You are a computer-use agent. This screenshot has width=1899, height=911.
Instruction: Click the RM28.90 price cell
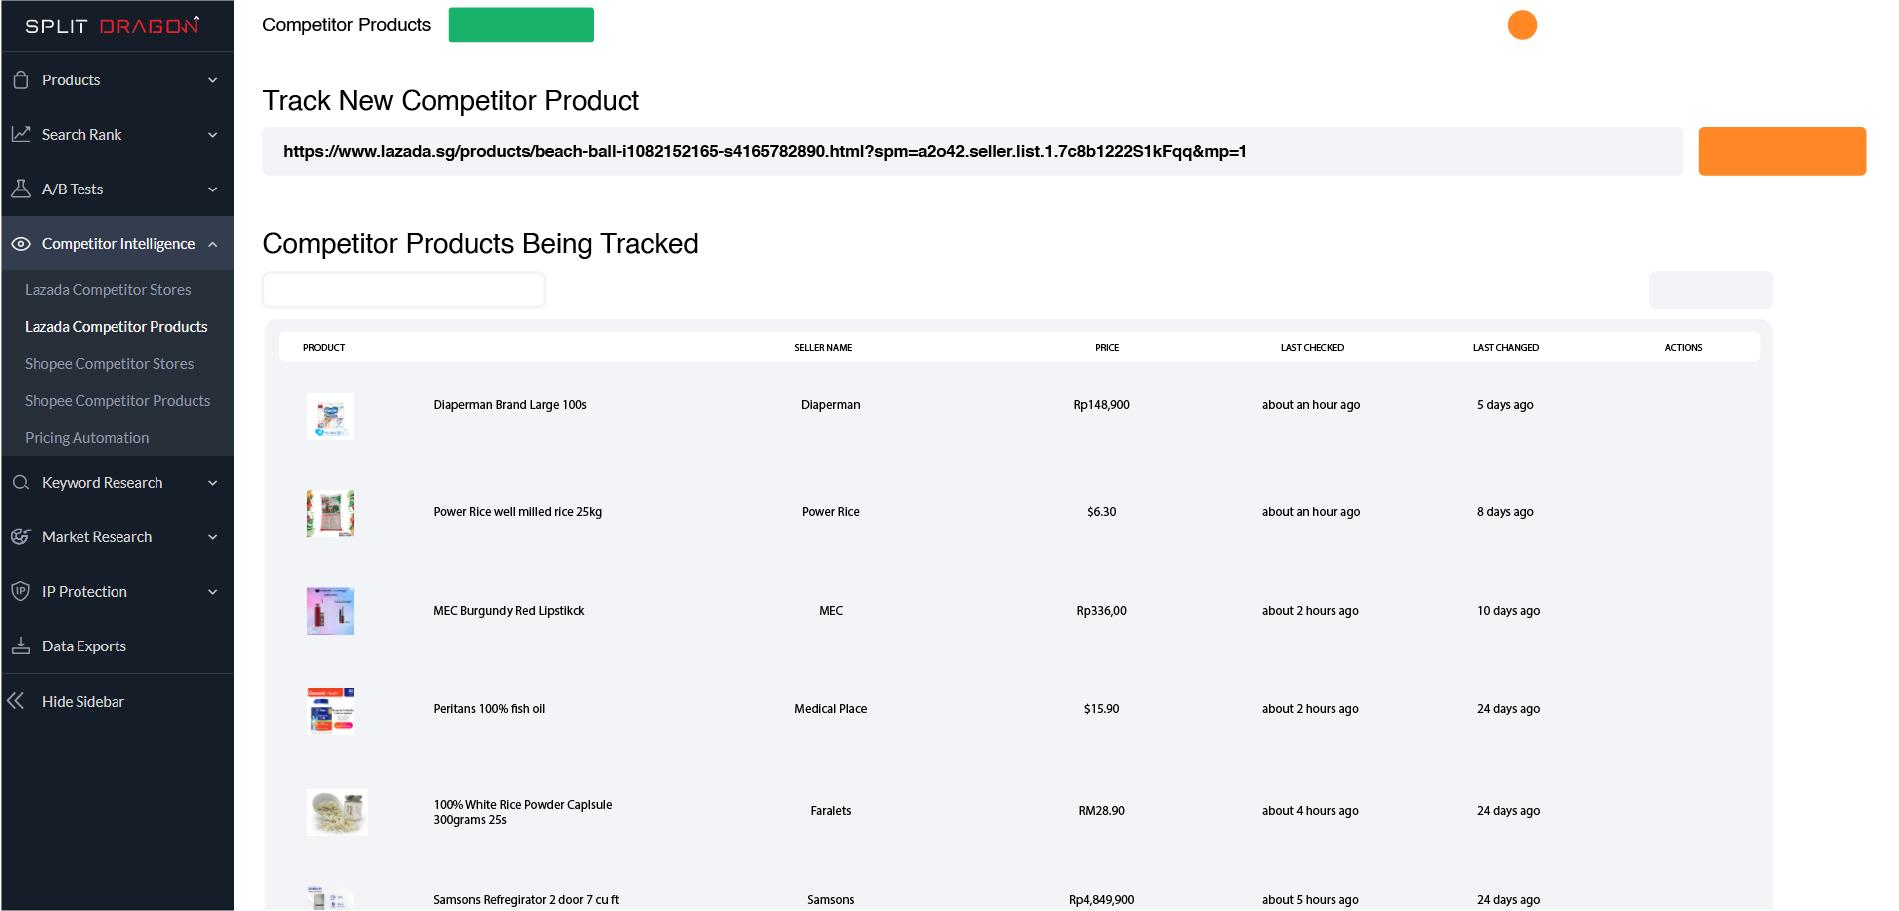pyautogui.click(x=1102, y=811)
